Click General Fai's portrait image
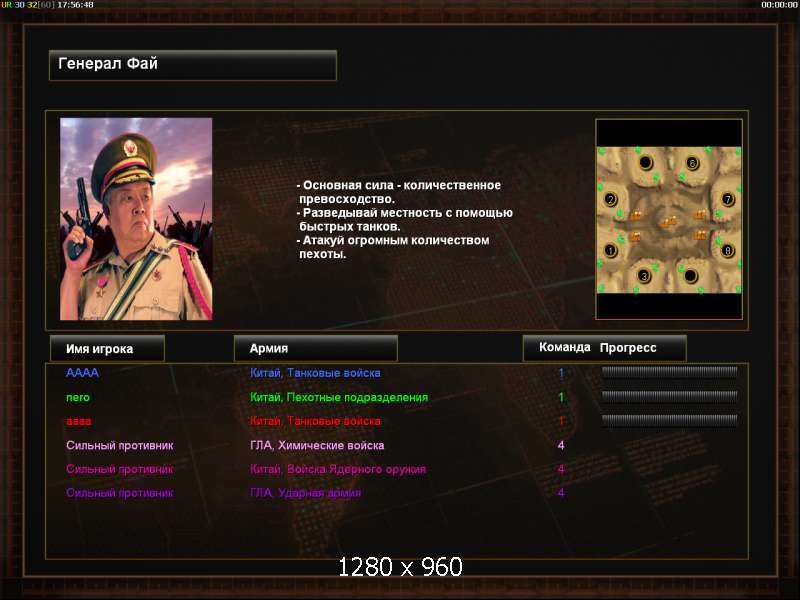This screenshot has height=600, width=800. [136, 219]
